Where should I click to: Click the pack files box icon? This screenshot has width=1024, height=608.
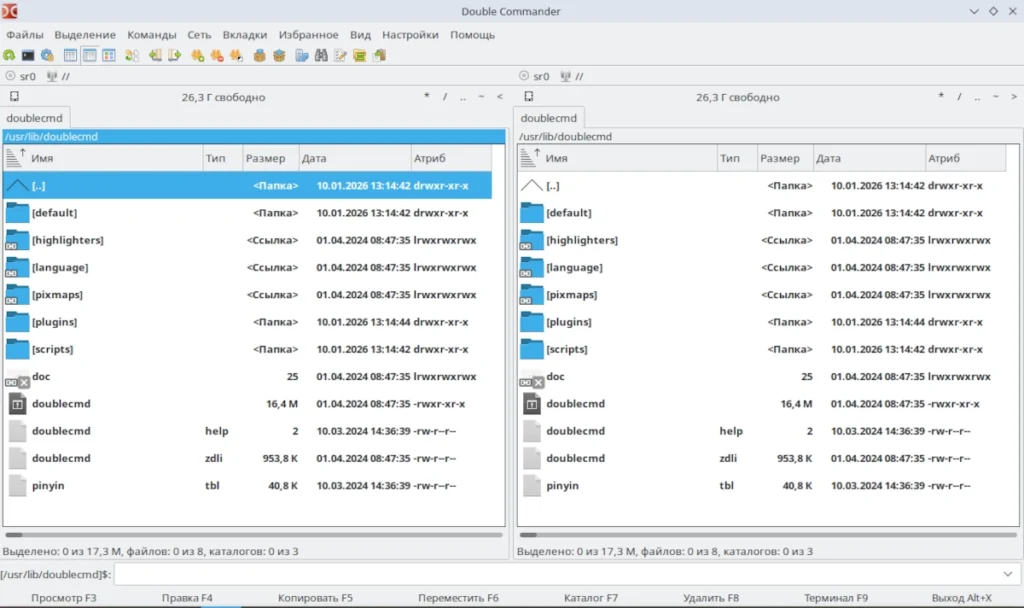tap(259, 56)
